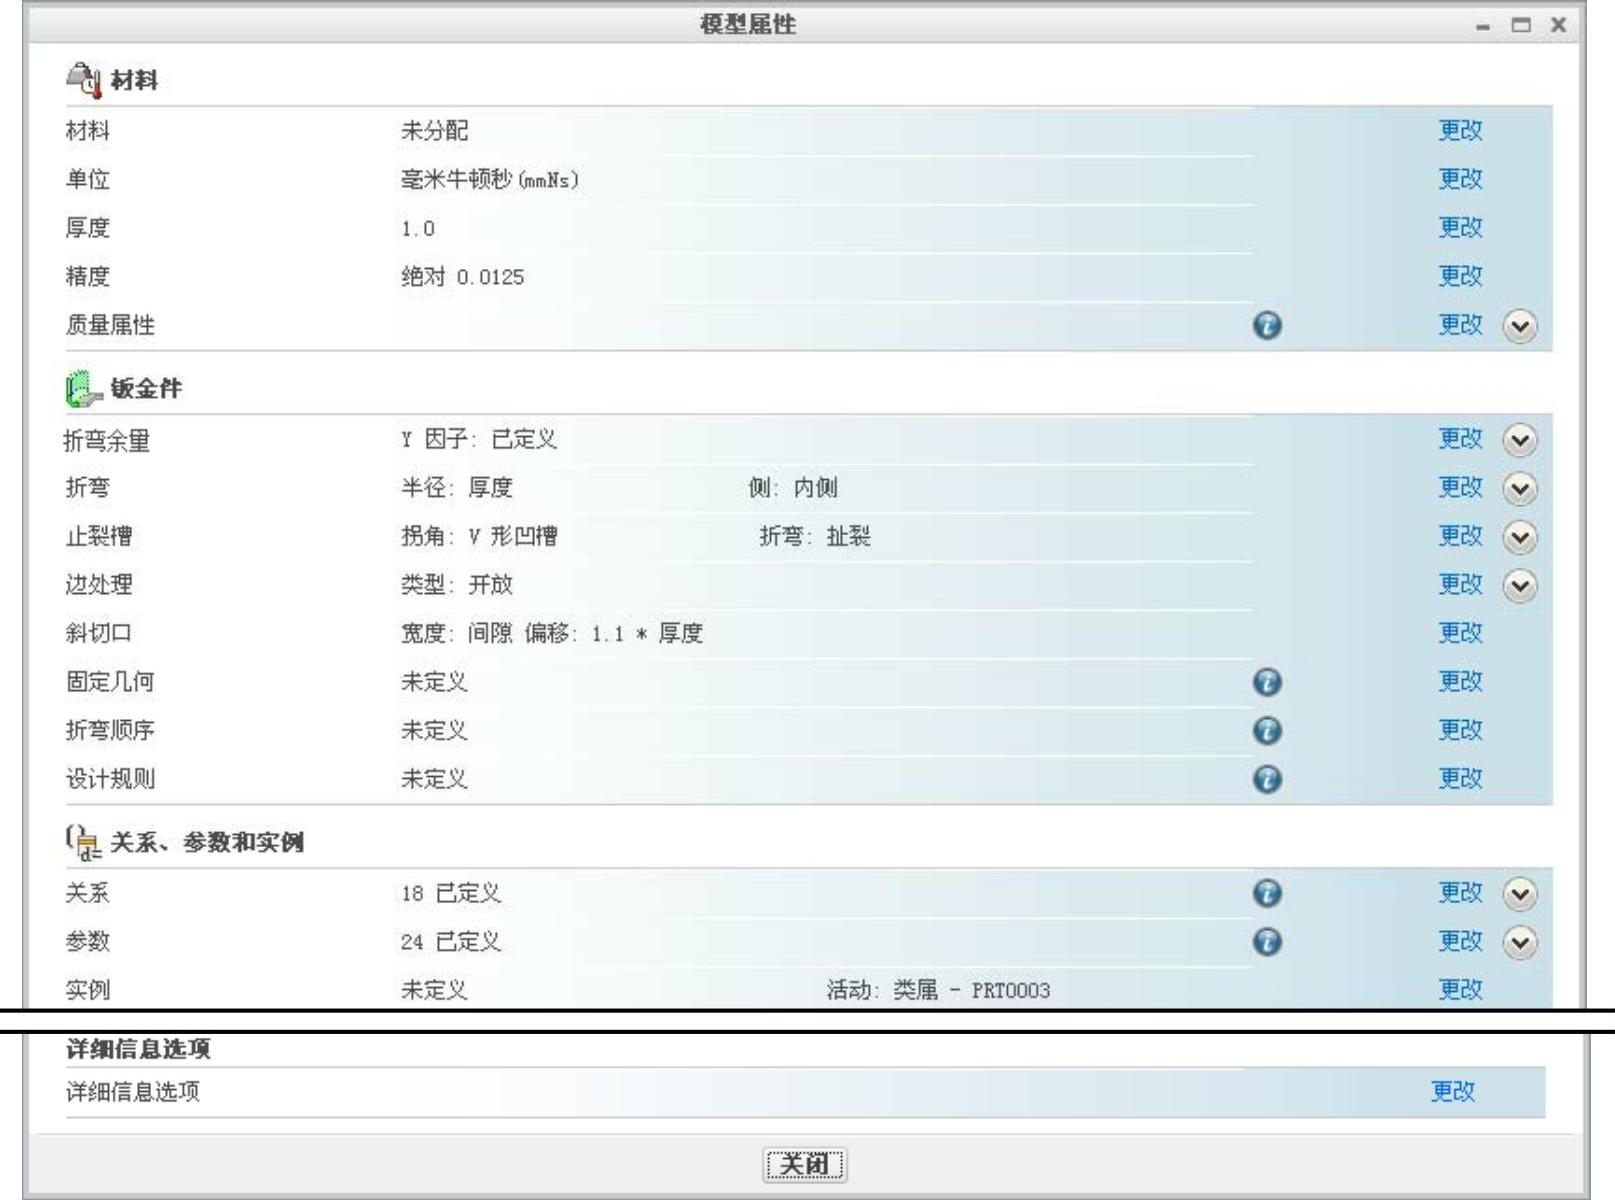Select the 类型: 开放 text
This screenshot has height=1200, width=1615.
456,585
